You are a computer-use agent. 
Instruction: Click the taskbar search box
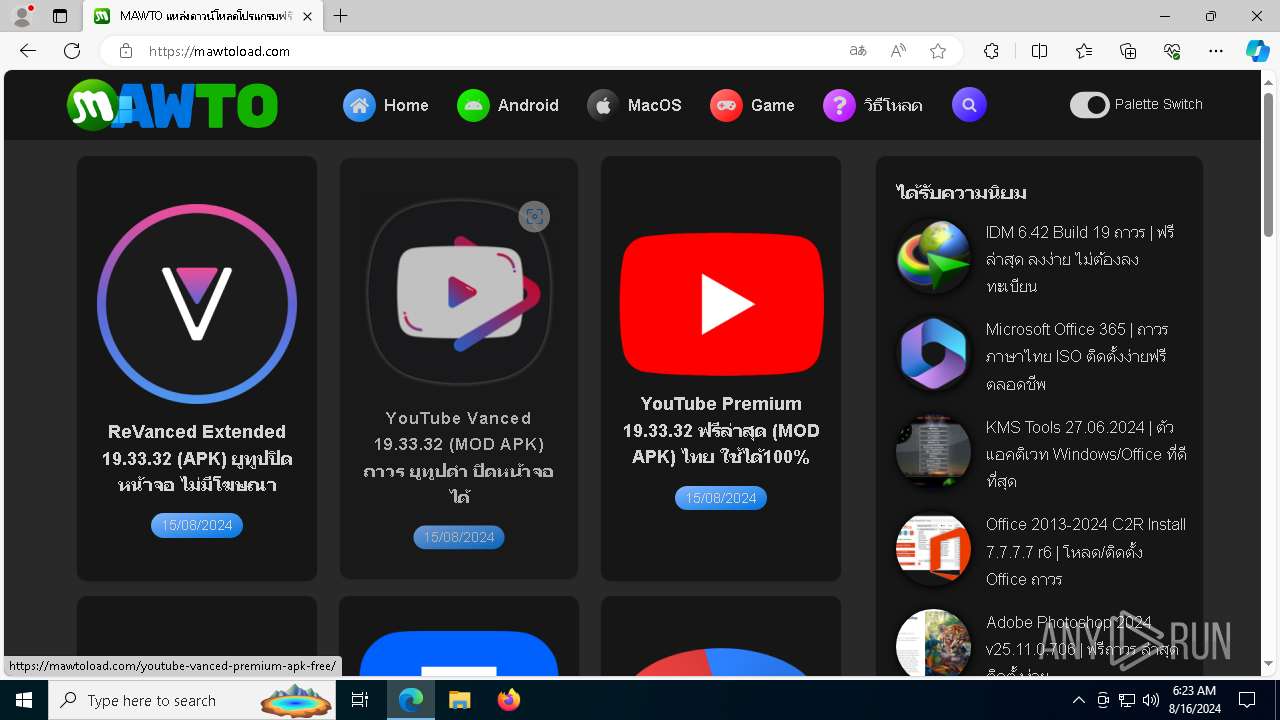coord(194,700)
